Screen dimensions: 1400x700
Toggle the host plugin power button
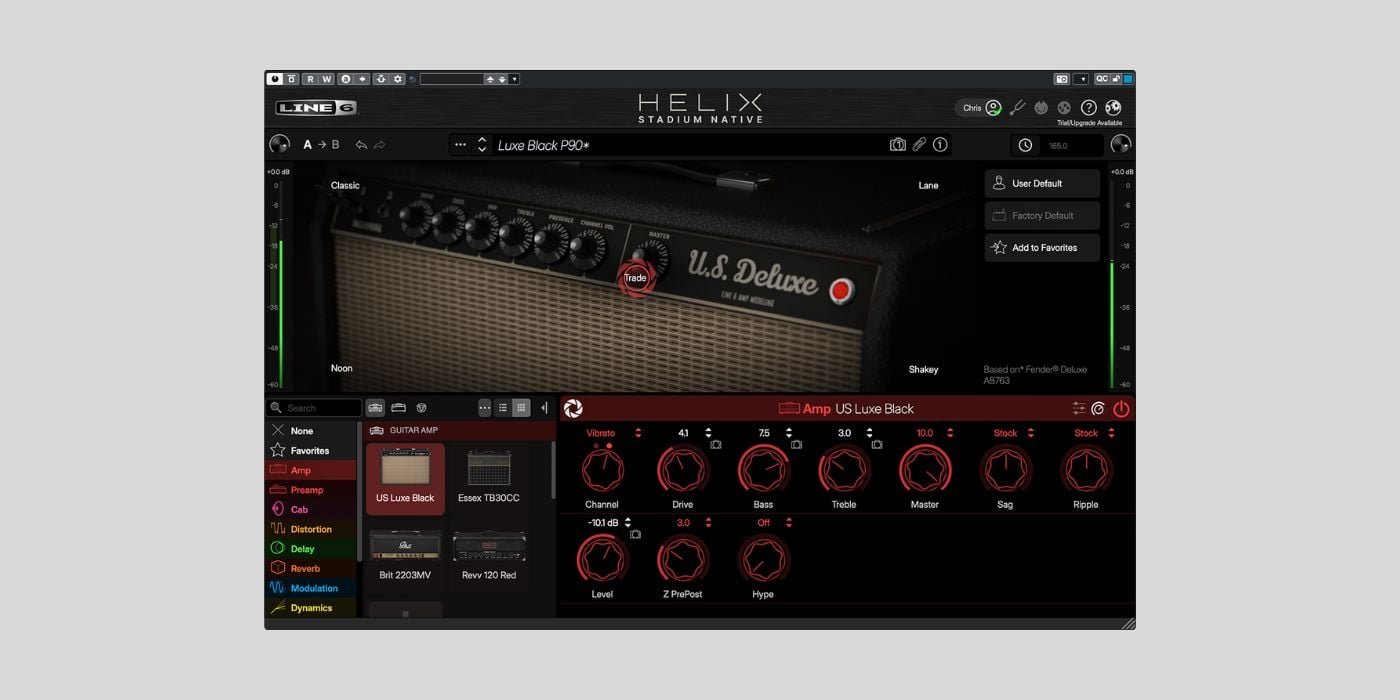click(x=274, y=79)
